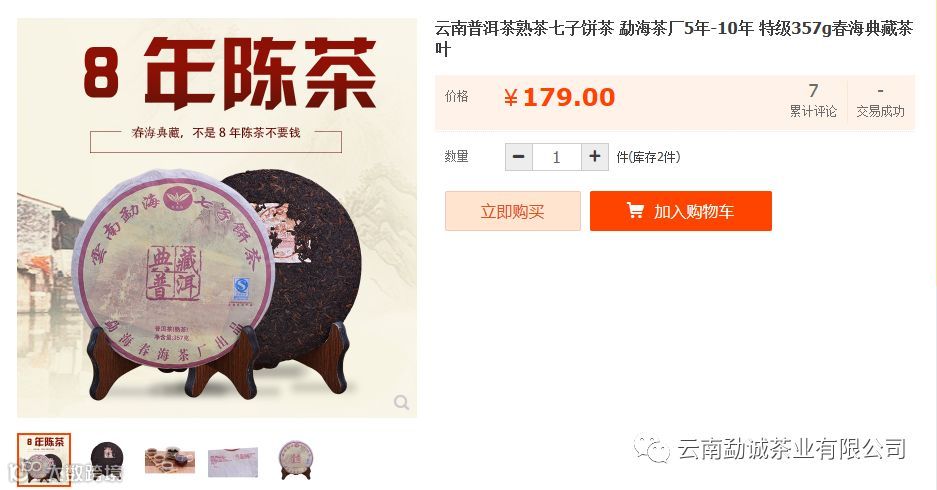Select the last thumbnail of cake on stand
The width and height of the screenshot is (937, 490).
pos(296,460)
